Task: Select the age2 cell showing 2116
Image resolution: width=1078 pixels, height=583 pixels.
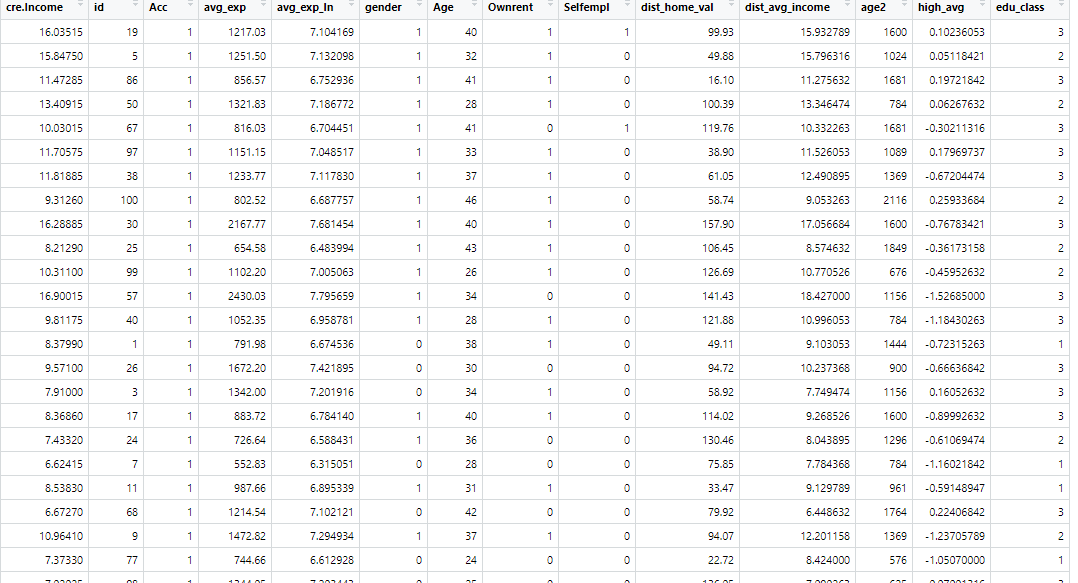Action: pyautogui.click(x=883, y=200)
